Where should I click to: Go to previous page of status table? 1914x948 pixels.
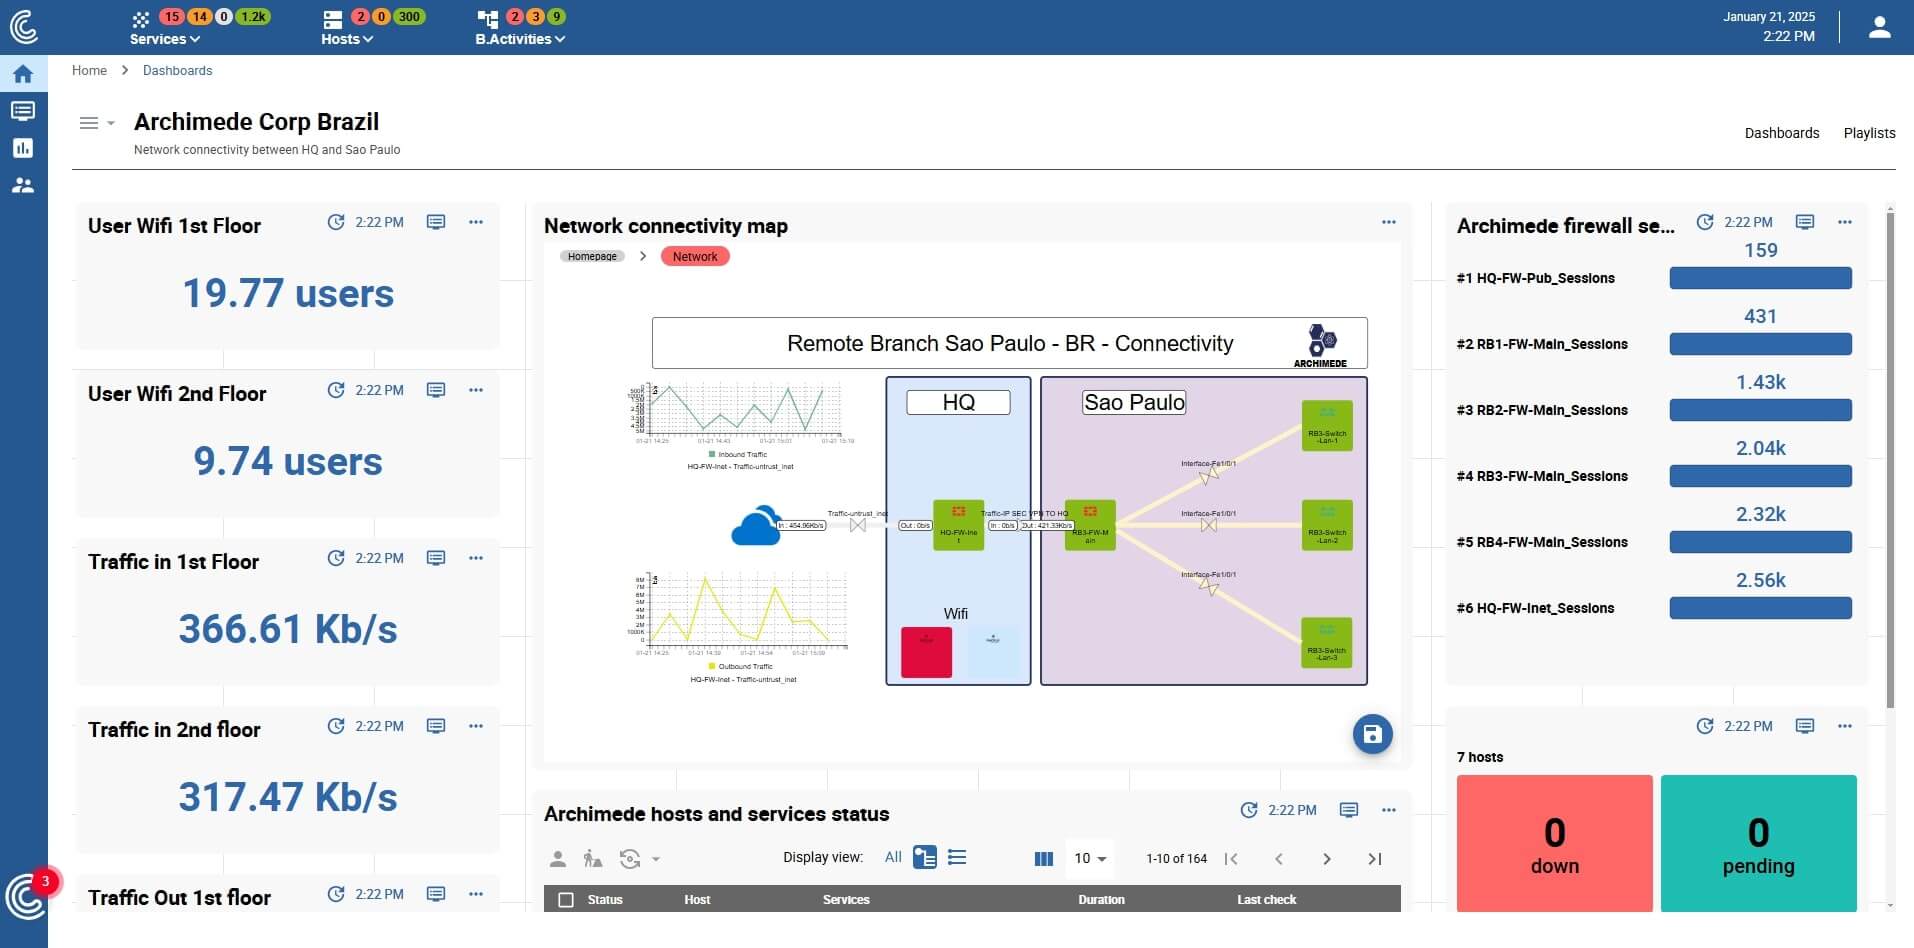[1279, 858]
